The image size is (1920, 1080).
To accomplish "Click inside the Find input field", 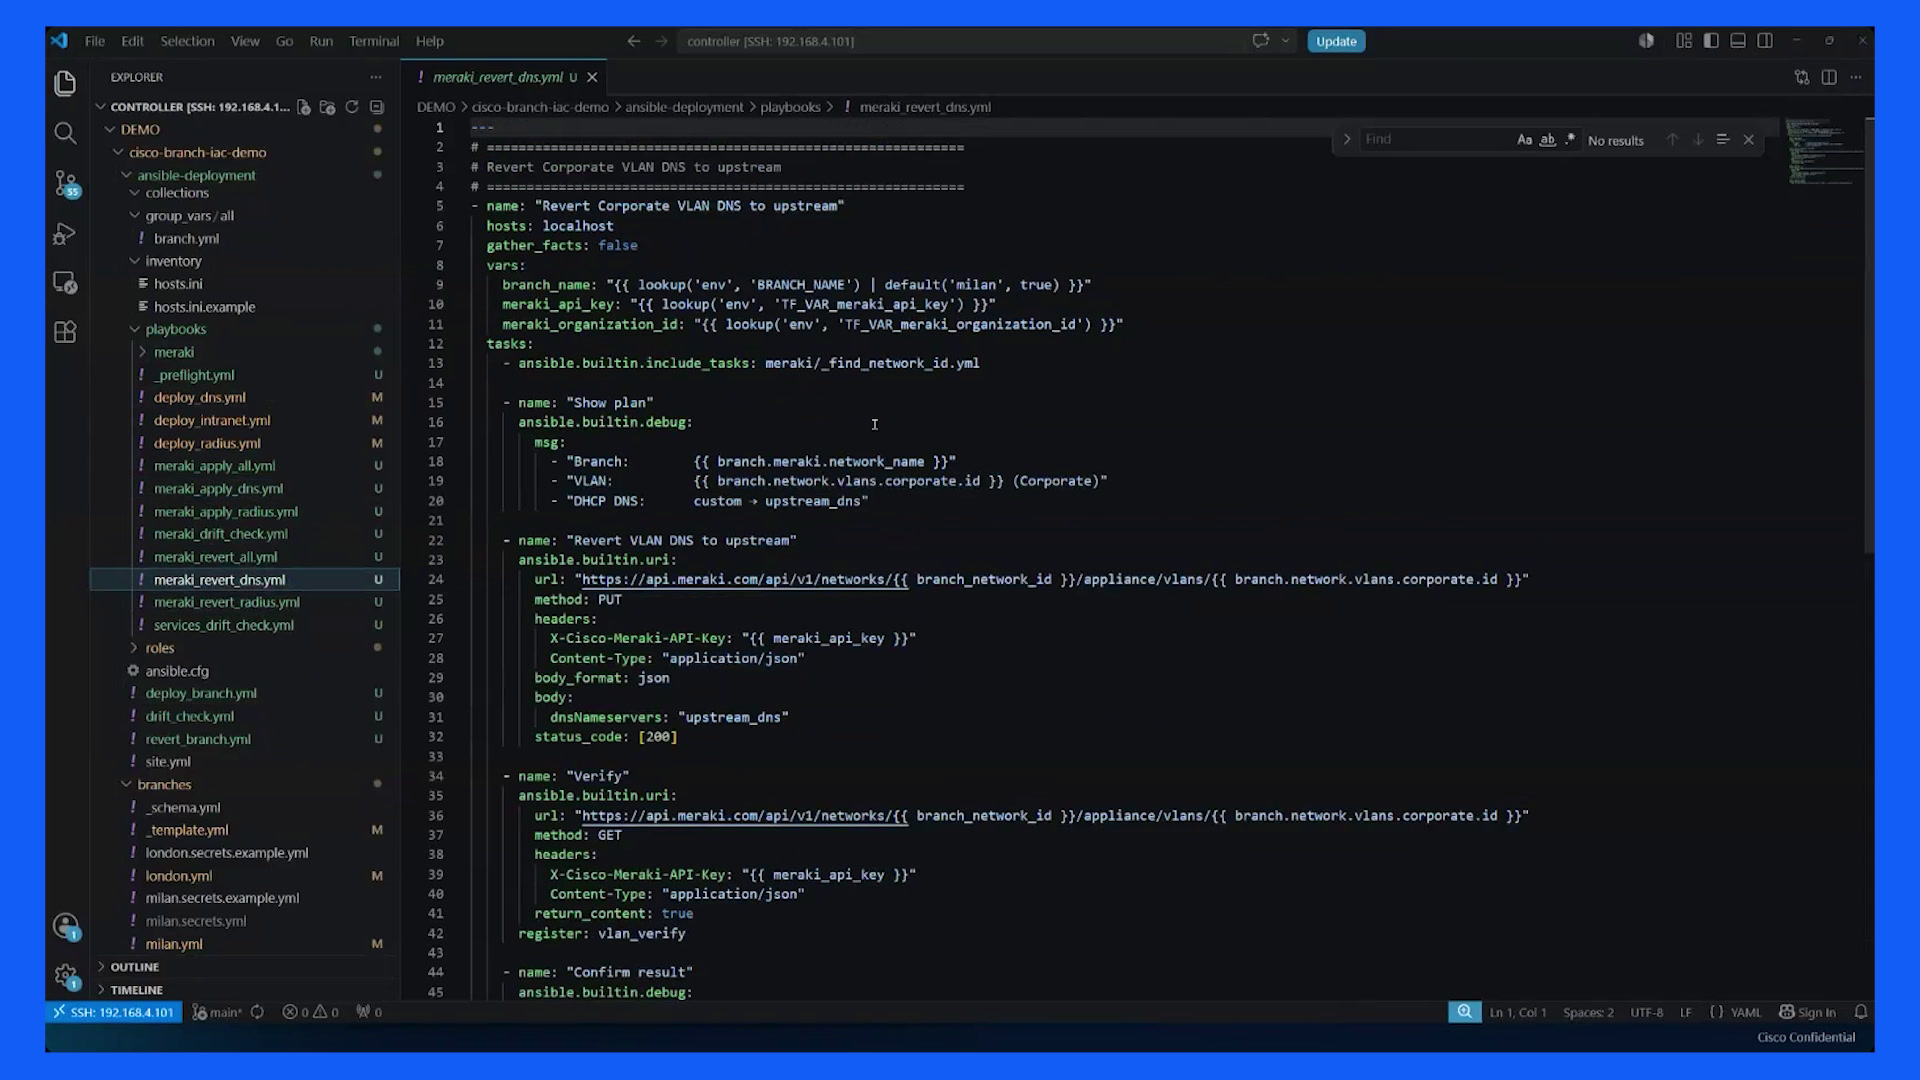I will coord(1435,140).
